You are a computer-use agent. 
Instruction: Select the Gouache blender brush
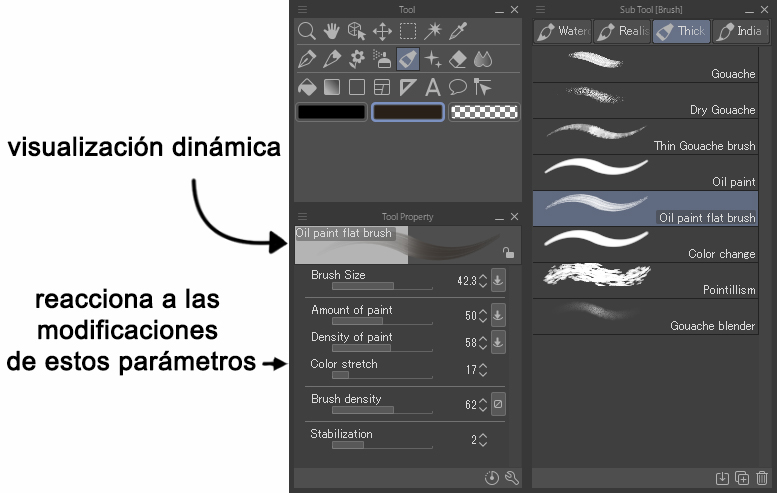point(644,316)
